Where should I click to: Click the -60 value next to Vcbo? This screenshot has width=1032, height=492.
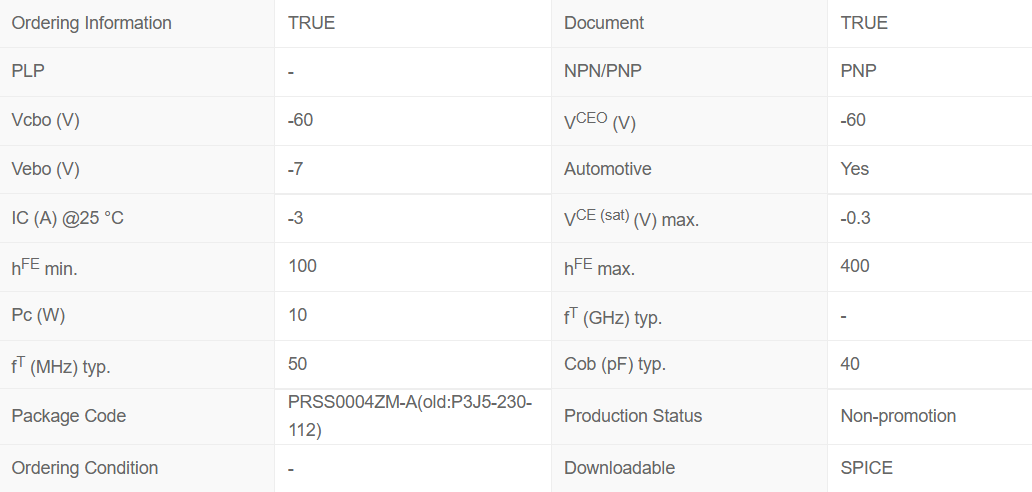point(300,120)
